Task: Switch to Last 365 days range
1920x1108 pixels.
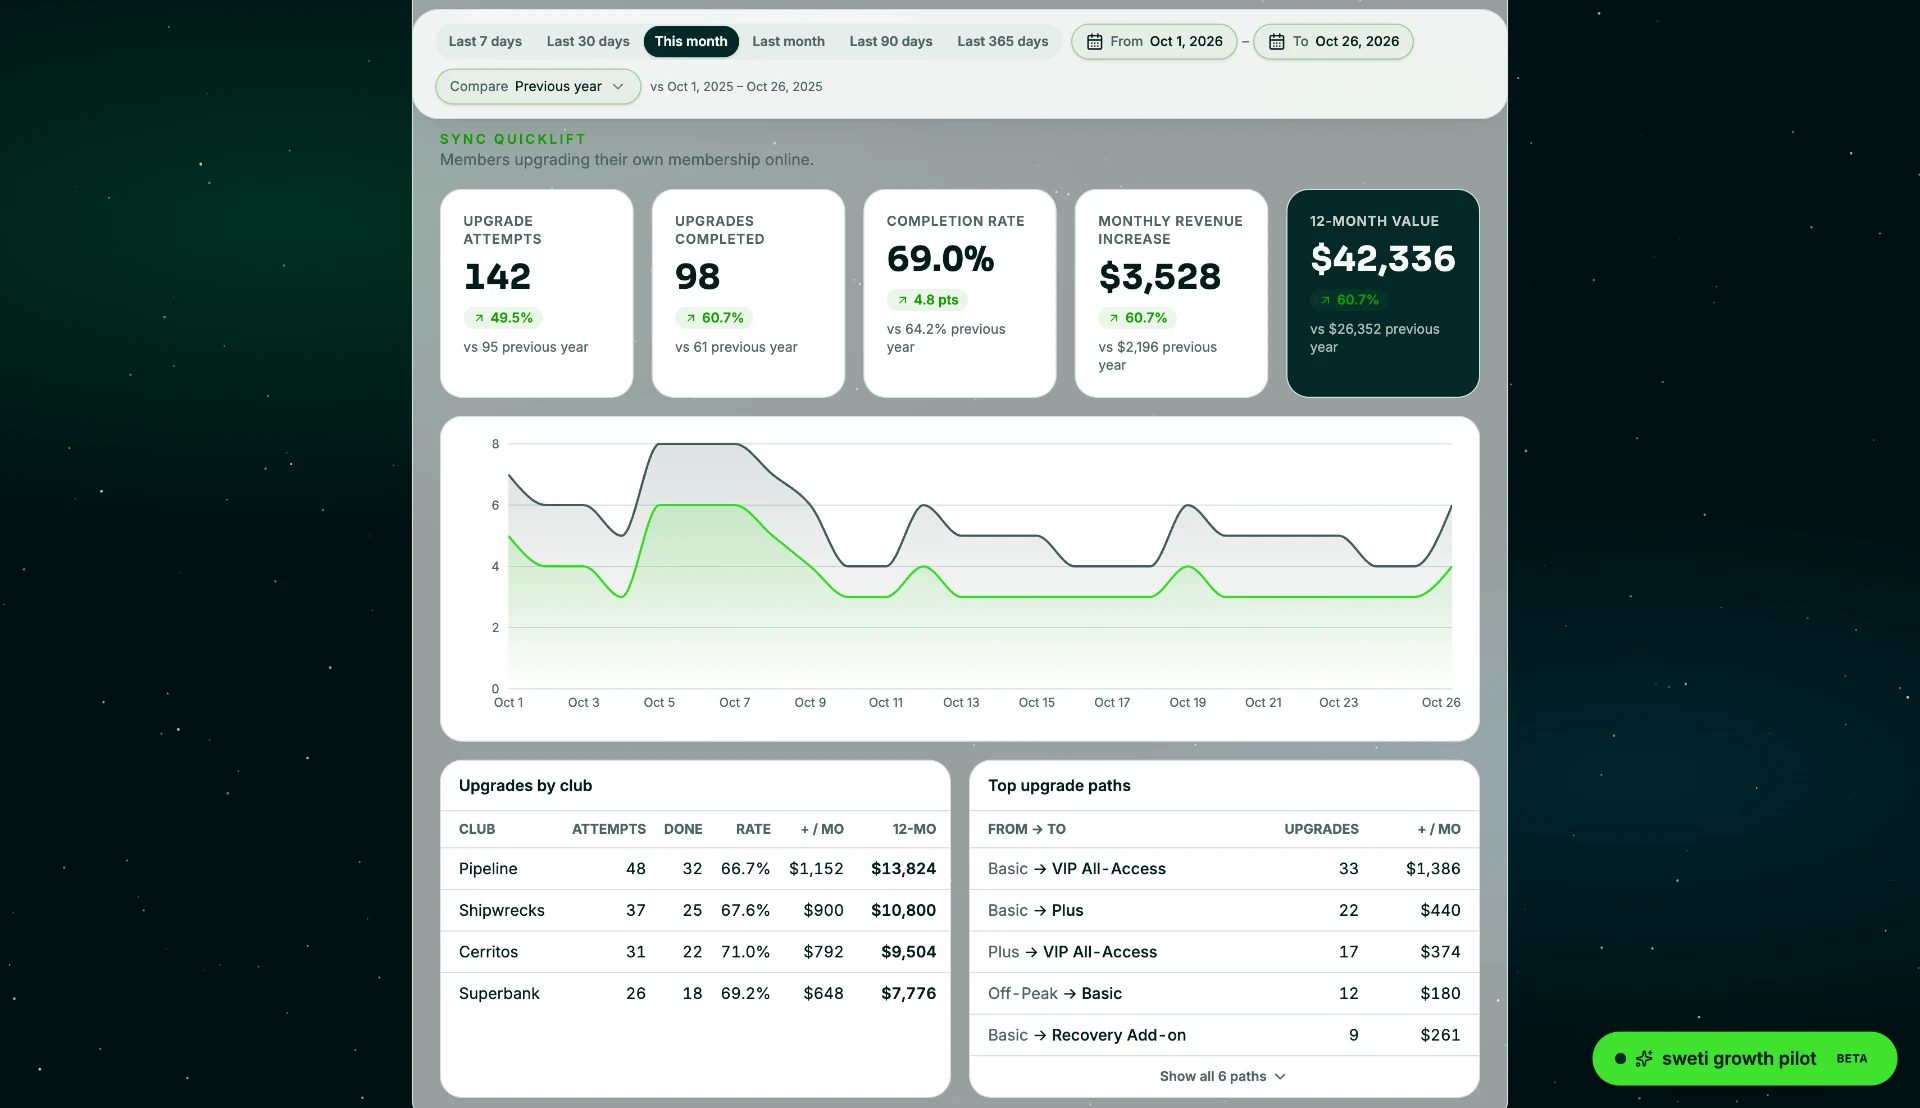Action: (1003, 41)
